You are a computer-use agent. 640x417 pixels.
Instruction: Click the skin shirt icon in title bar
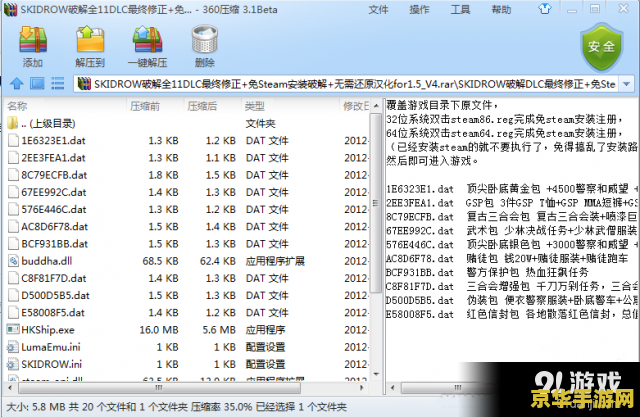point(545,9)
